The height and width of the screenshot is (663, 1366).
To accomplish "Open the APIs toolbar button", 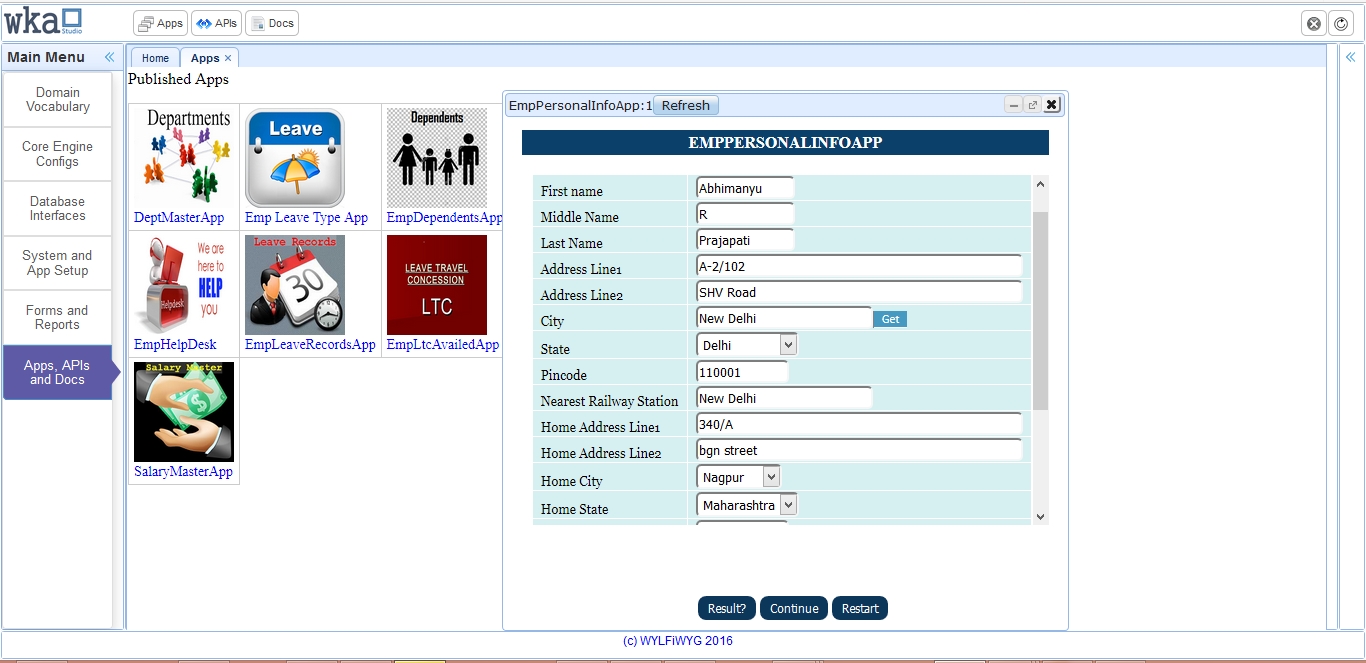I will pos(216,23).
